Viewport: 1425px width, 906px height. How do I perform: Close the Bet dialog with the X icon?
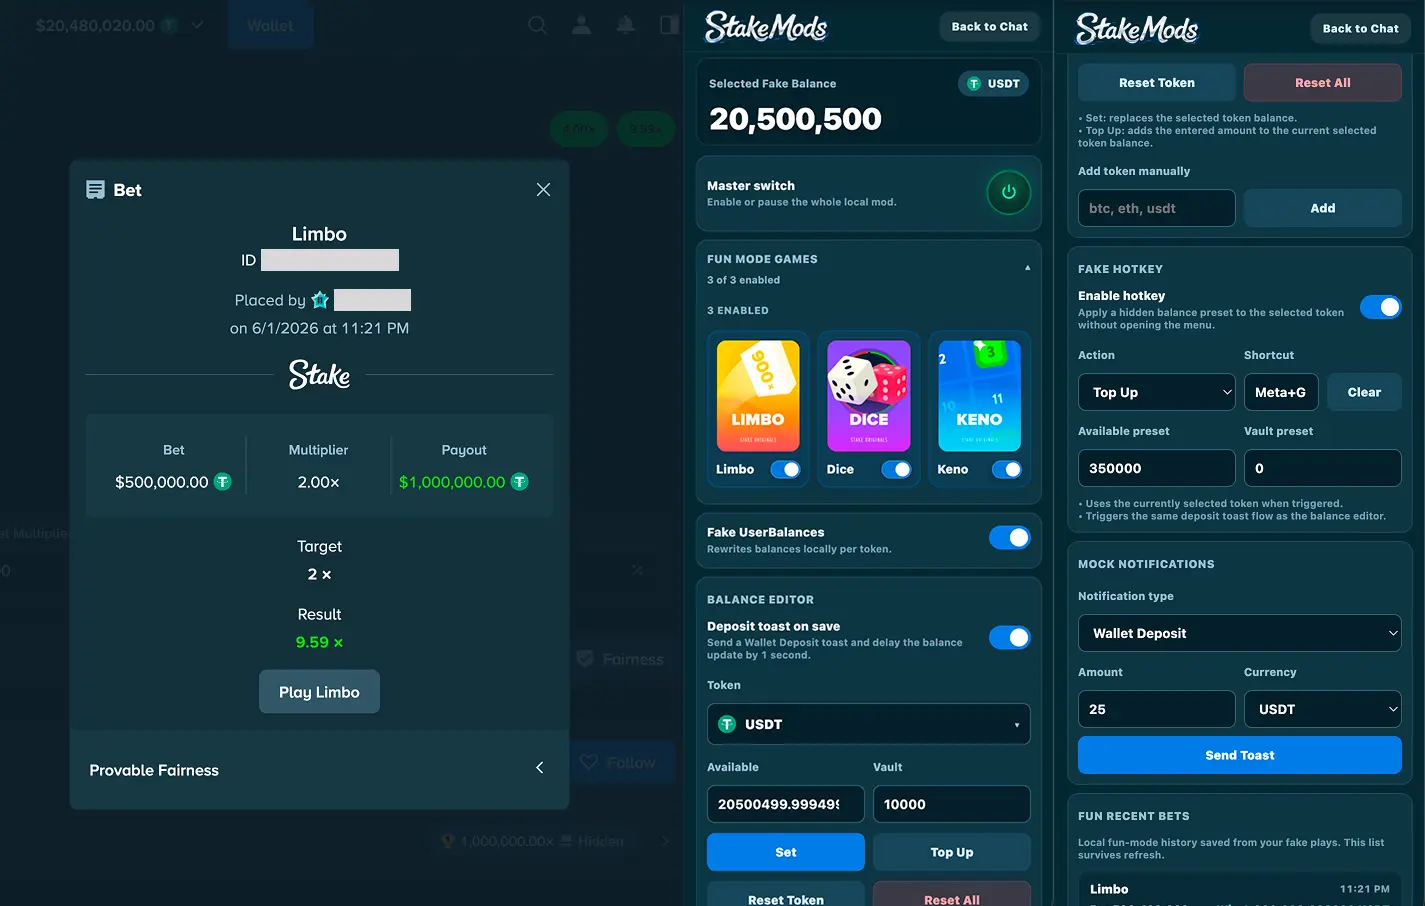tap(543, 190)
